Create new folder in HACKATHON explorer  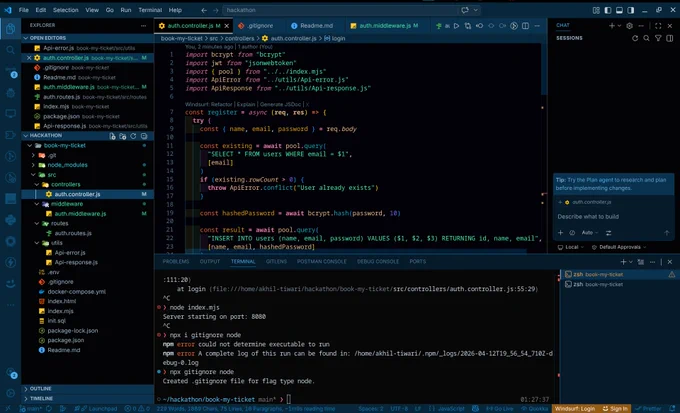click(123, 136)
